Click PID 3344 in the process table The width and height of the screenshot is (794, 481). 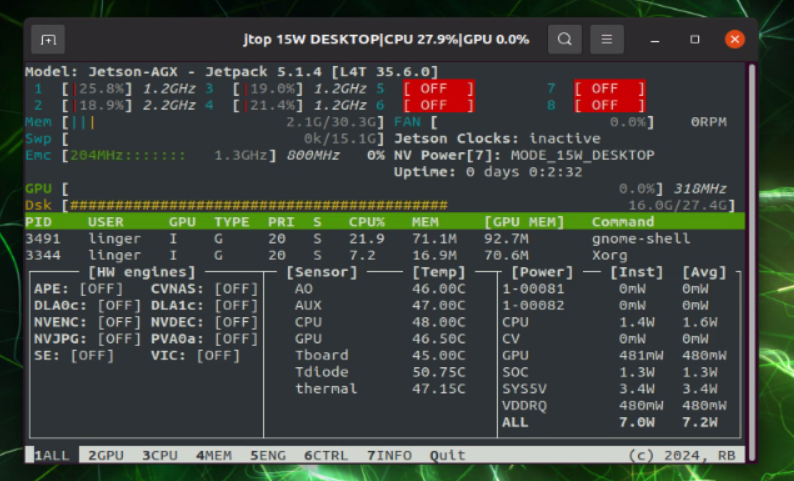point(43,255)
